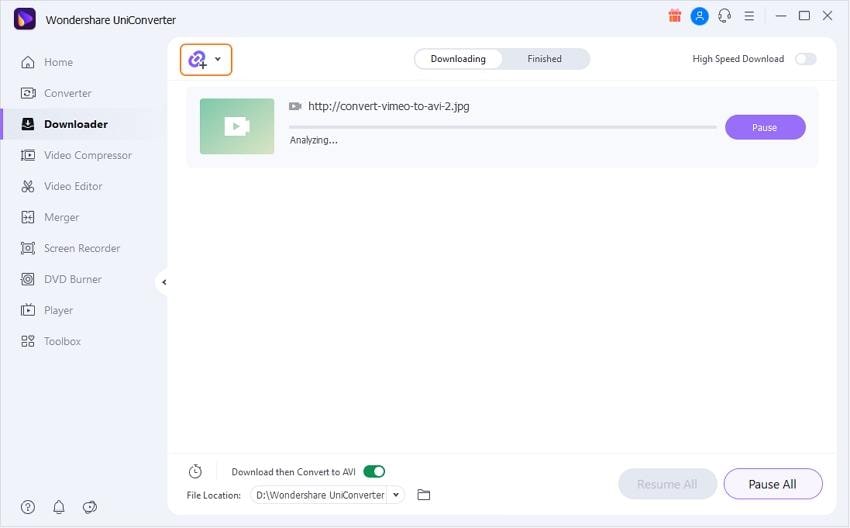Screen dimensions: 850x528
Task: Open the headset support icon
Action: (724, 16)
